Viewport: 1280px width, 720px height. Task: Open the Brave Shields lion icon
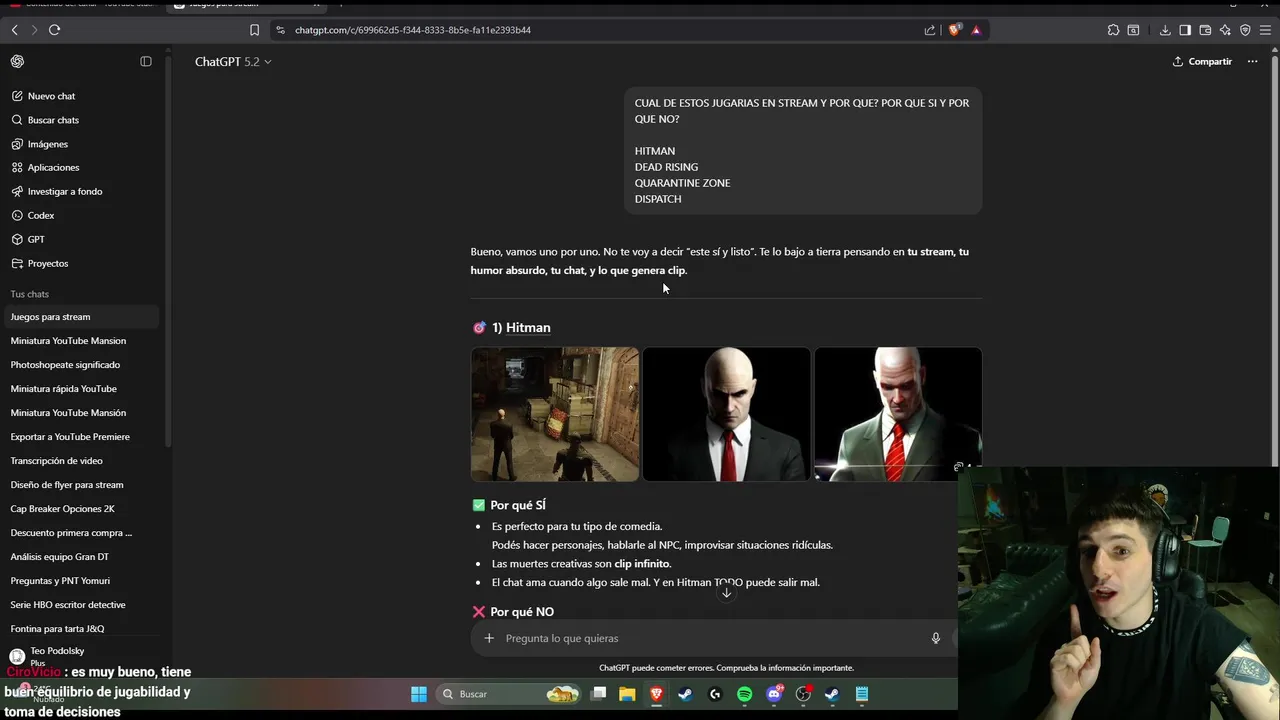tap(954, 30)
